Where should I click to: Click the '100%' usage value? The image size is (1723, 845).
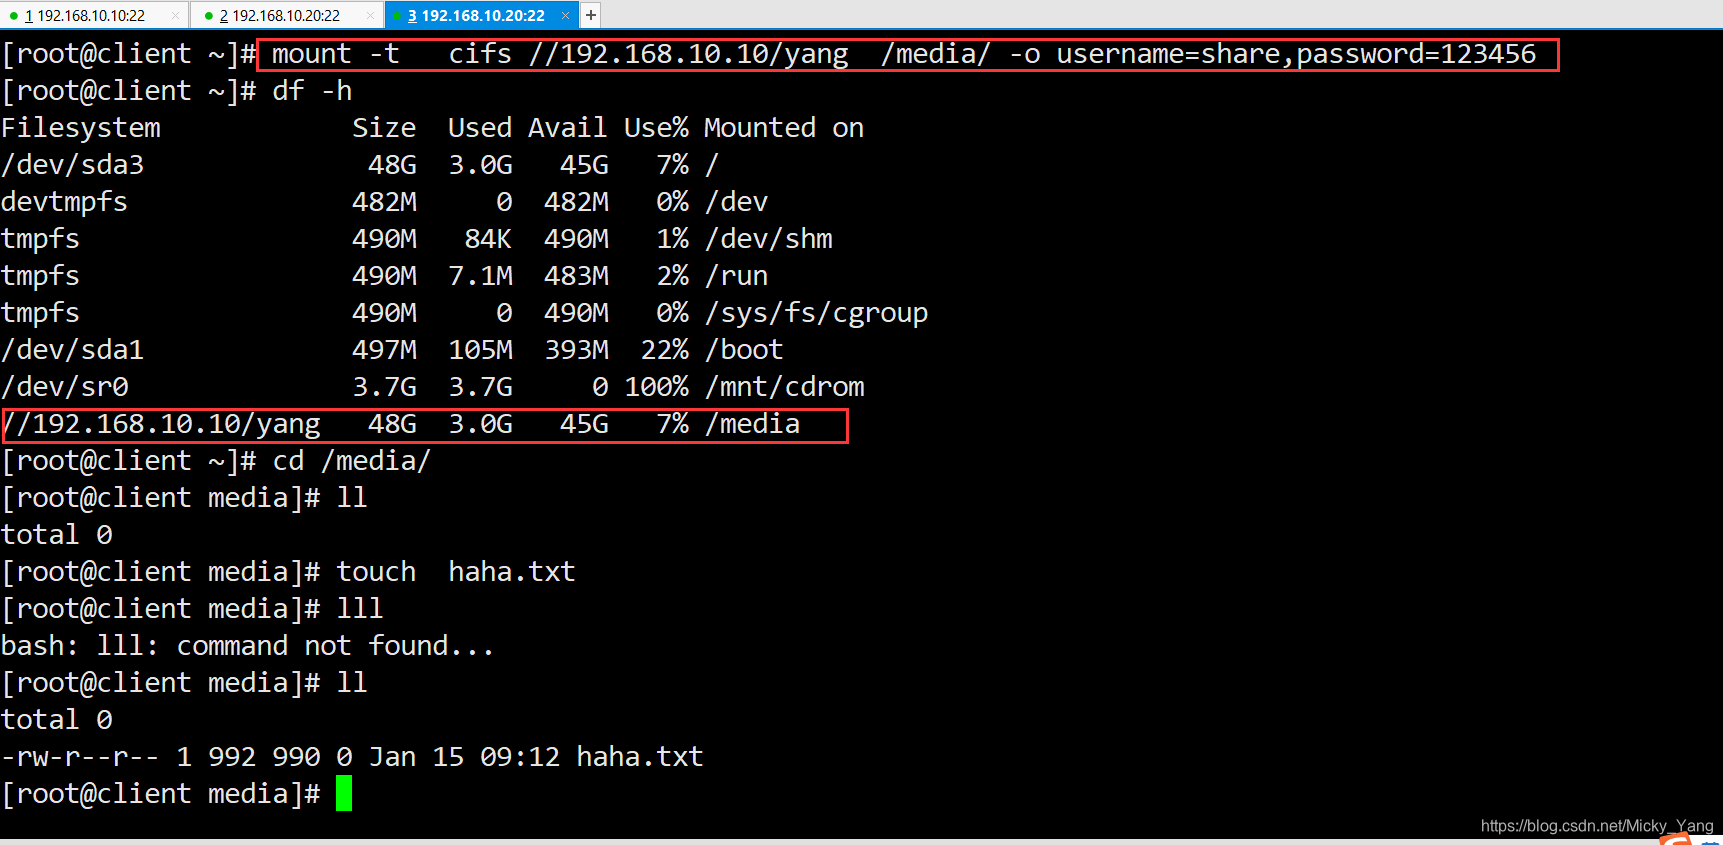click(x=657, y=387)
